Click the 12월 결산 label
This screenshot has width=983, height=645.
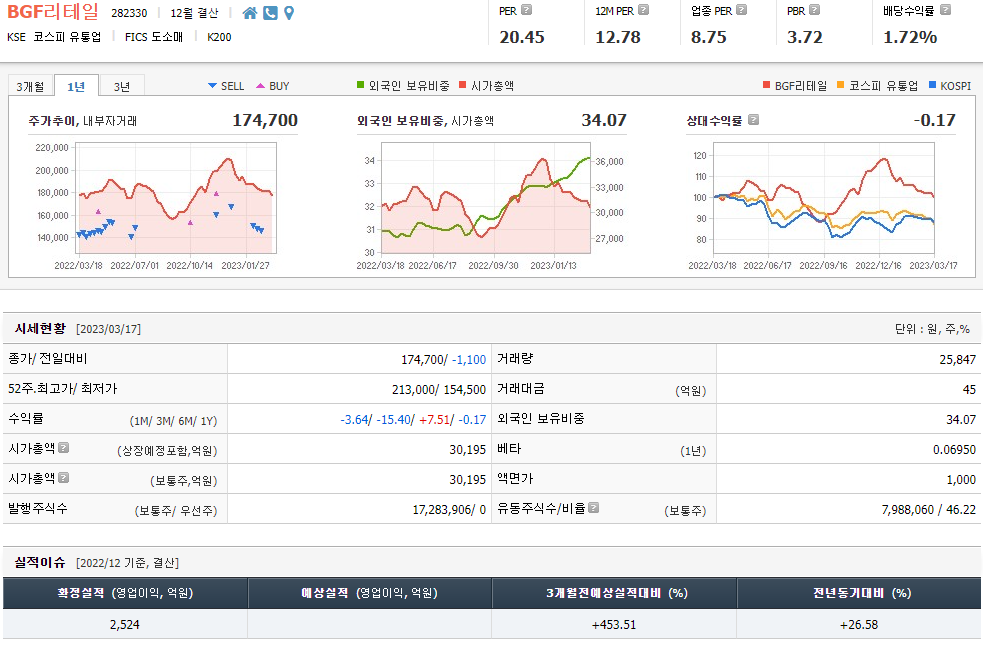point(194,13)
